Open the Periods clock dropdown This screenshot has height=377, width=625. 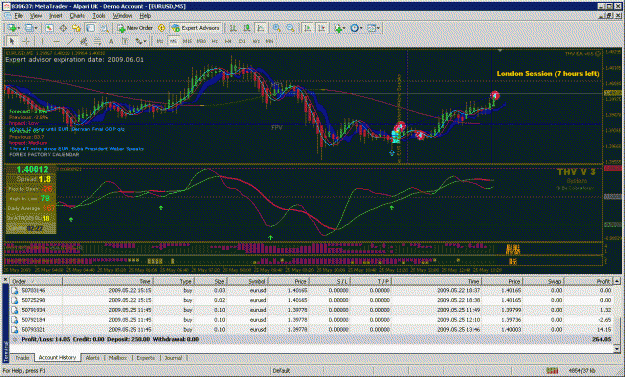(x=356, y=28)
